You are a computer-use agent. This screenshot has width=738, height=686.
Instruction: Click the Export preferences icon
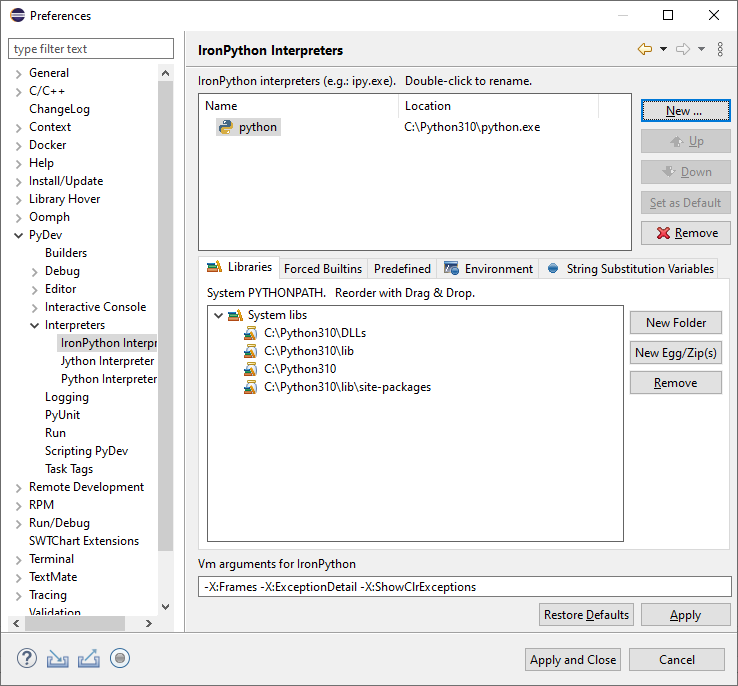(x=89, y=658)
